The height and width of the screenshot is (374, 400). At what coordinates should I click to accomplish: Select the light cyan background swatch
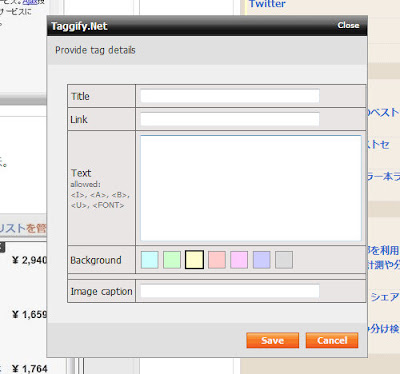[x=150, y=260]
